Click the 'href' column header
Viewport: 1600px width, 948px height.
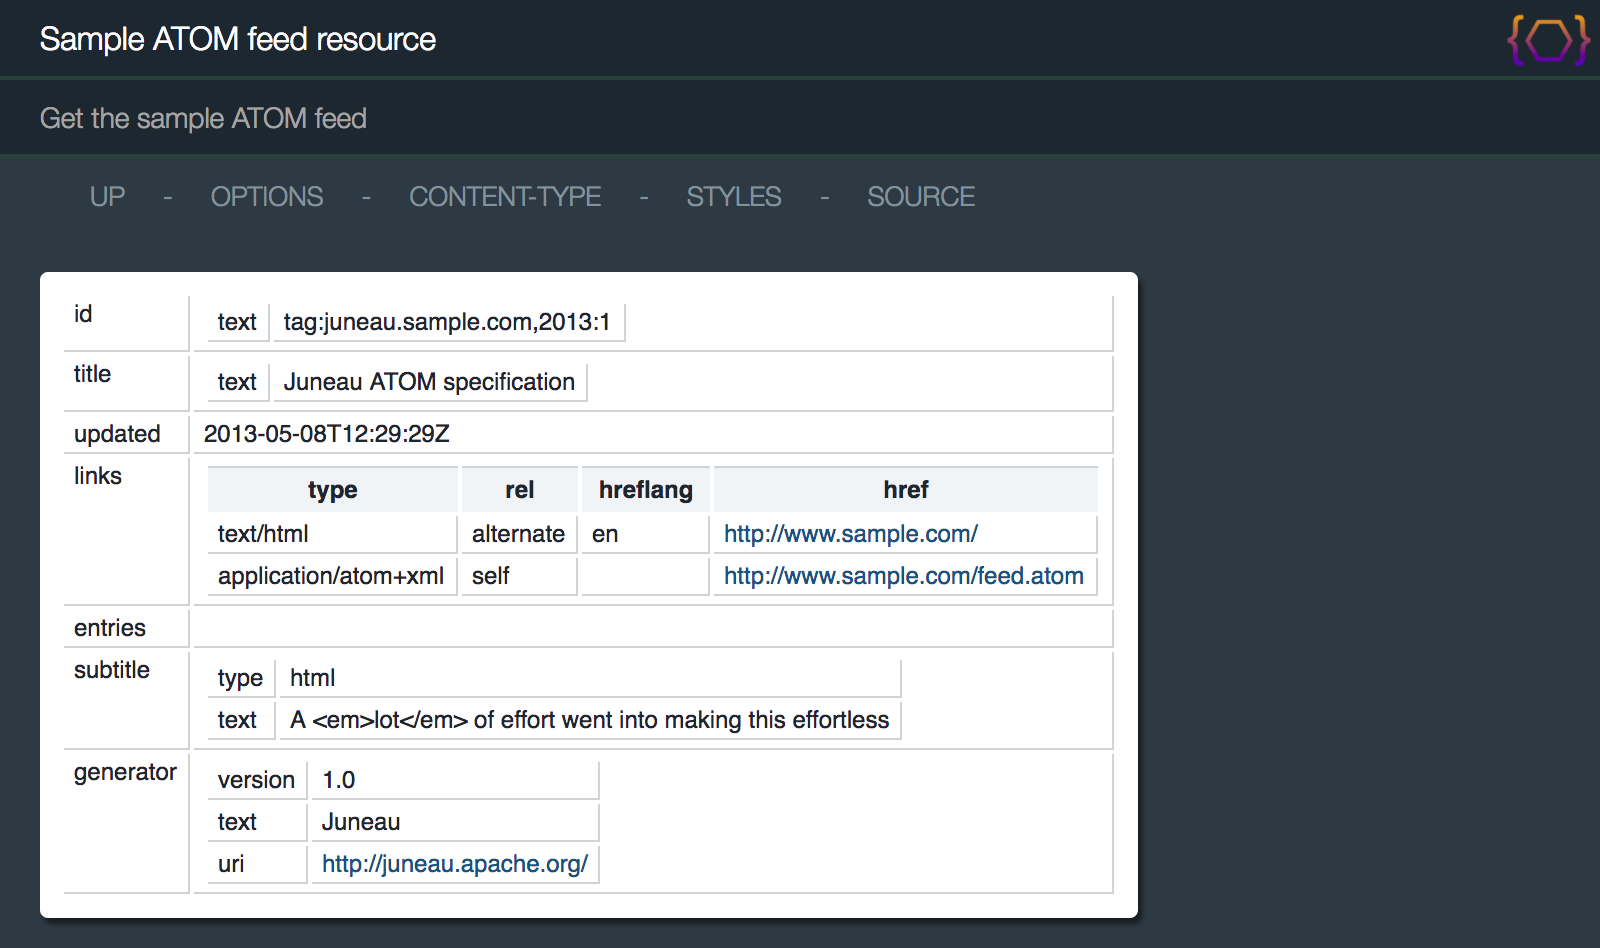click(x=905, y=490)
